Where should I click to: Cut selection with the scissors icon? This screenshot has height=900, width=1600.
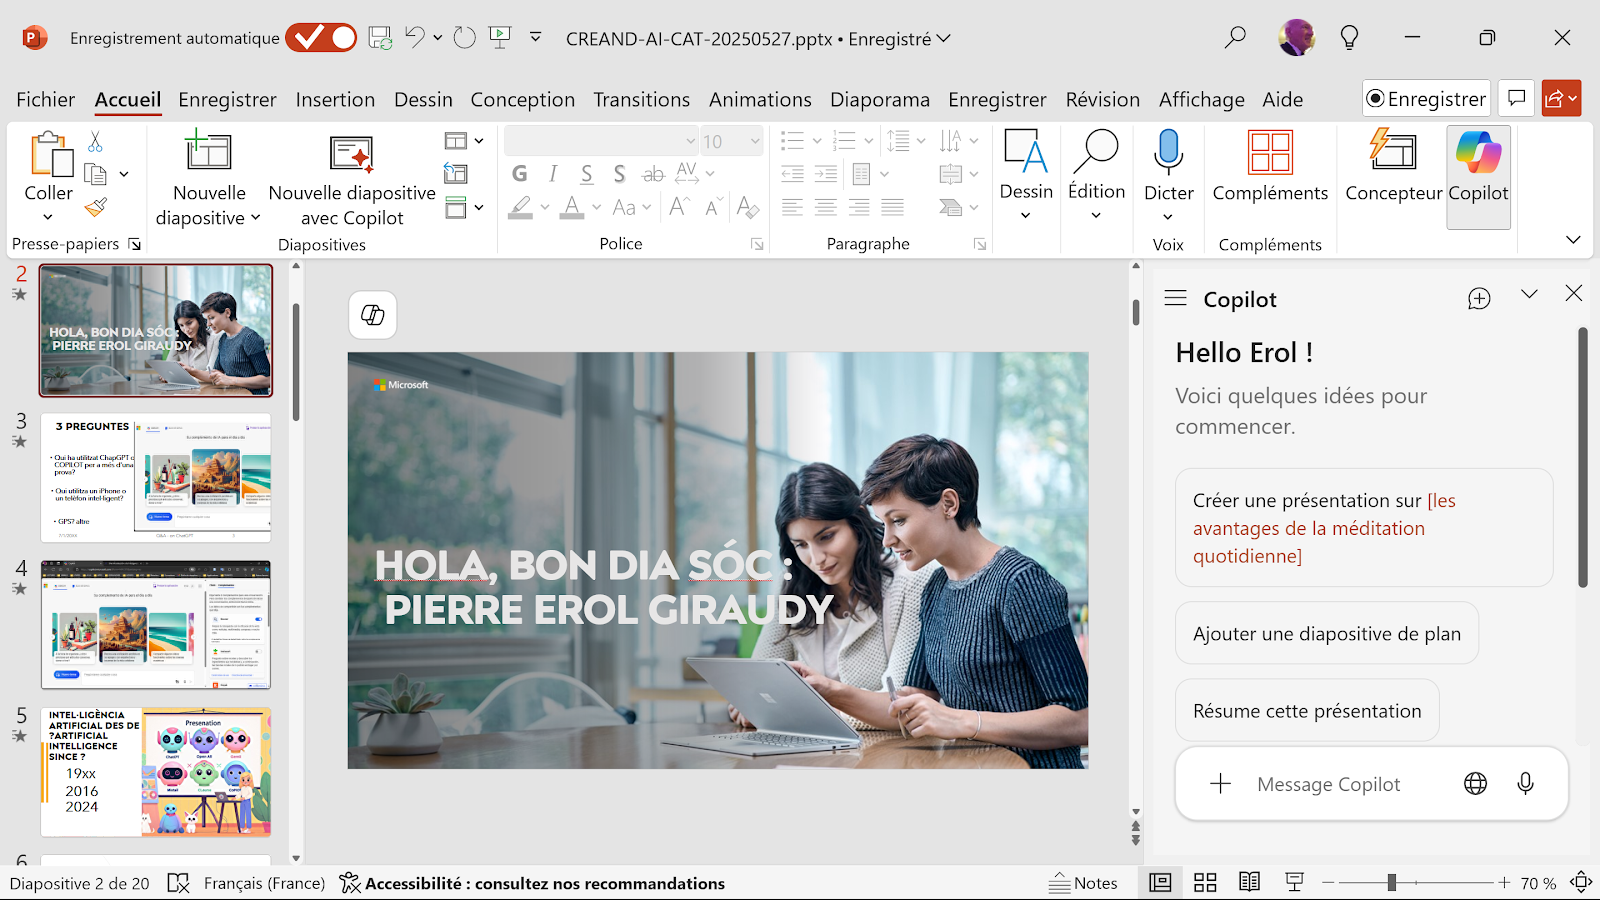click(96, 141)
